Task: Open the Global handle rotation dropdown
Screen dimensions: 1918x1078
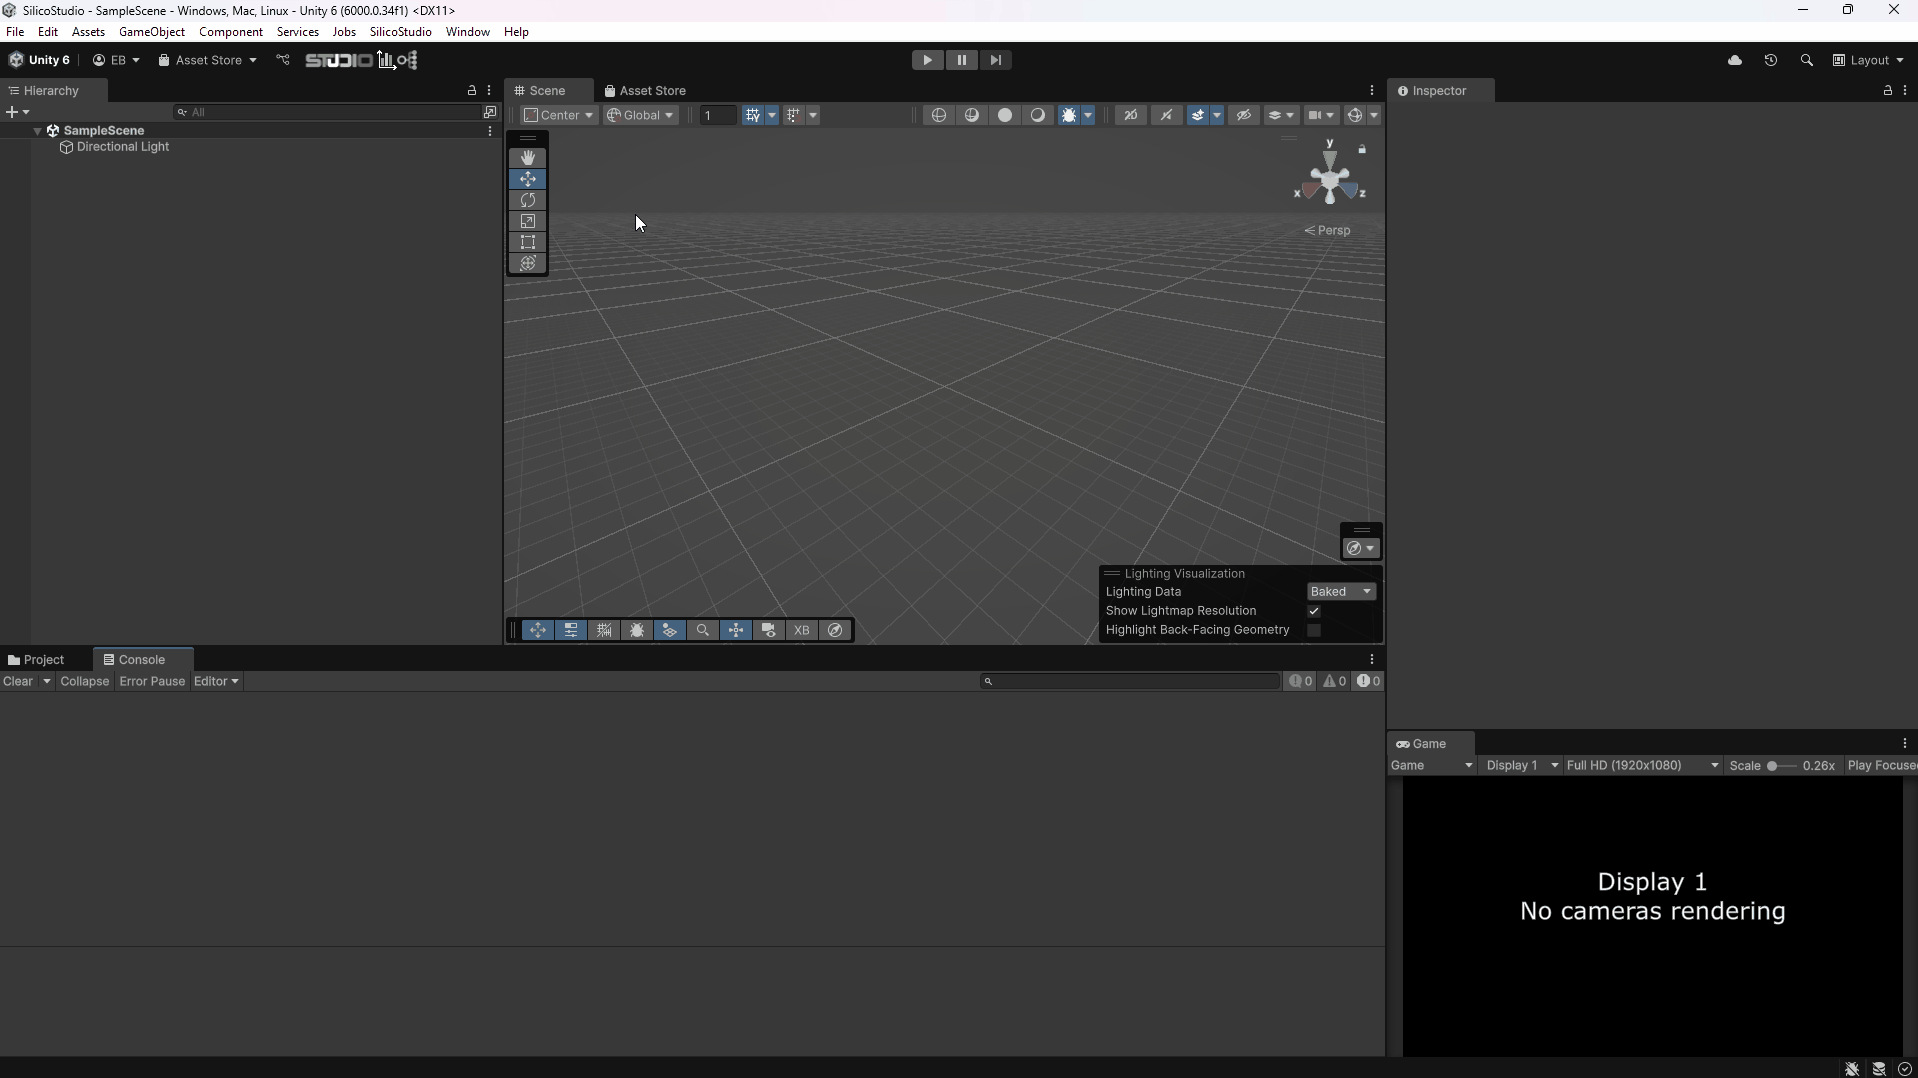Action: (641, 115)
